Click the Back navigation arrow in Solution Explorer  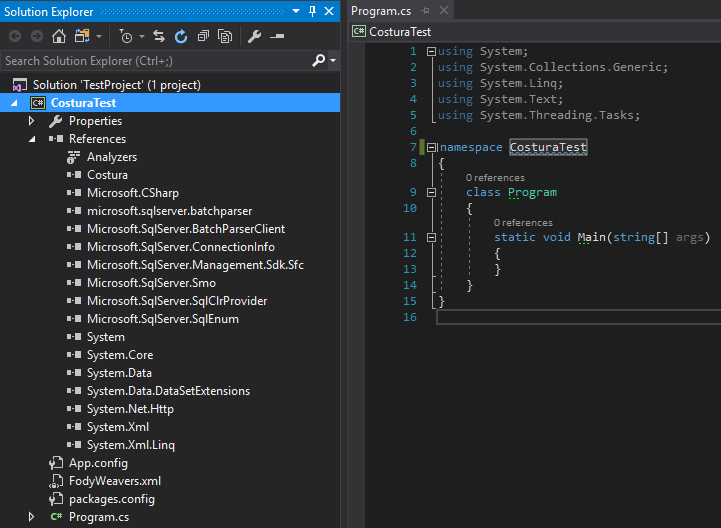(15, 36)
